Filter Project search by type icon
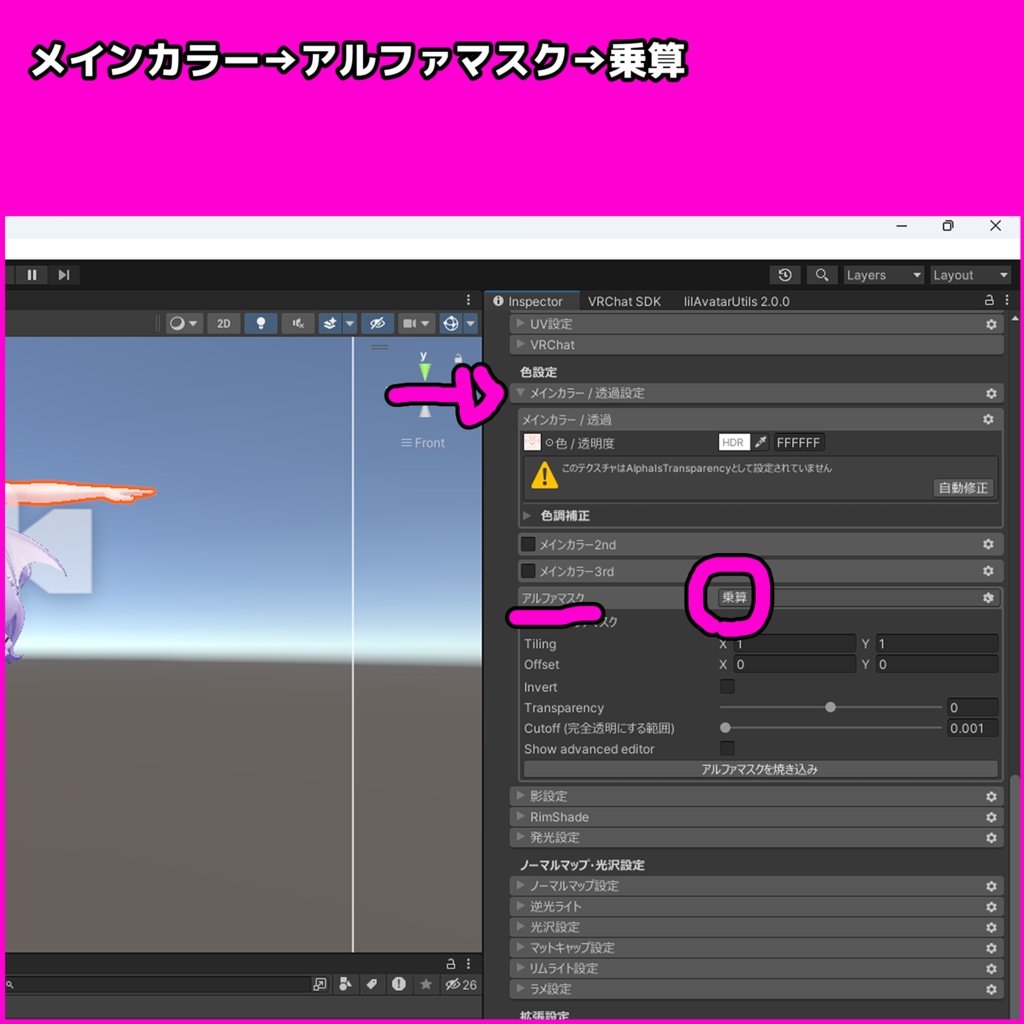The image size is (1024, 1024). pyautogui.click(x=345, y=984)
